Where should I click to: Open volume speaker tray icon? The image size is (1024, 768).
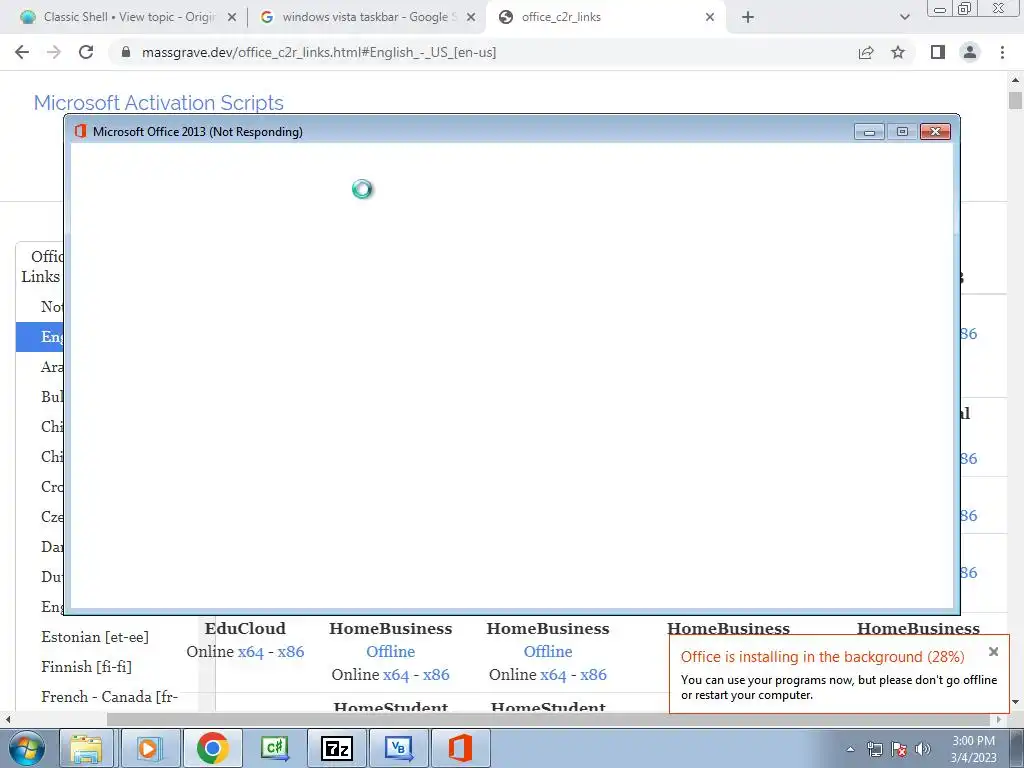pos(923,749)
